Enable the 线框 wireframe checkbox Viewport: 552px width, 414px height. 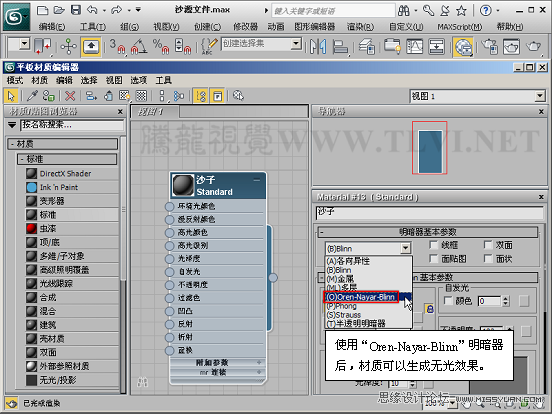(434, 245)
